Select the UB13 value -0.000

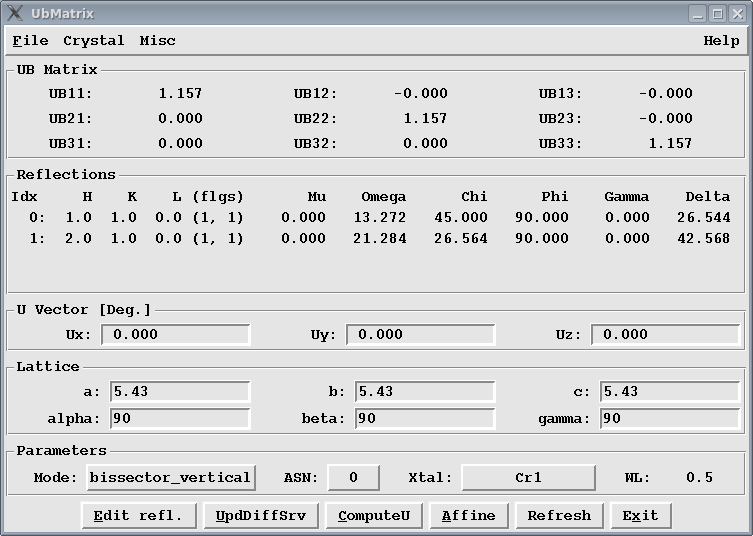[x=666, y=93]
